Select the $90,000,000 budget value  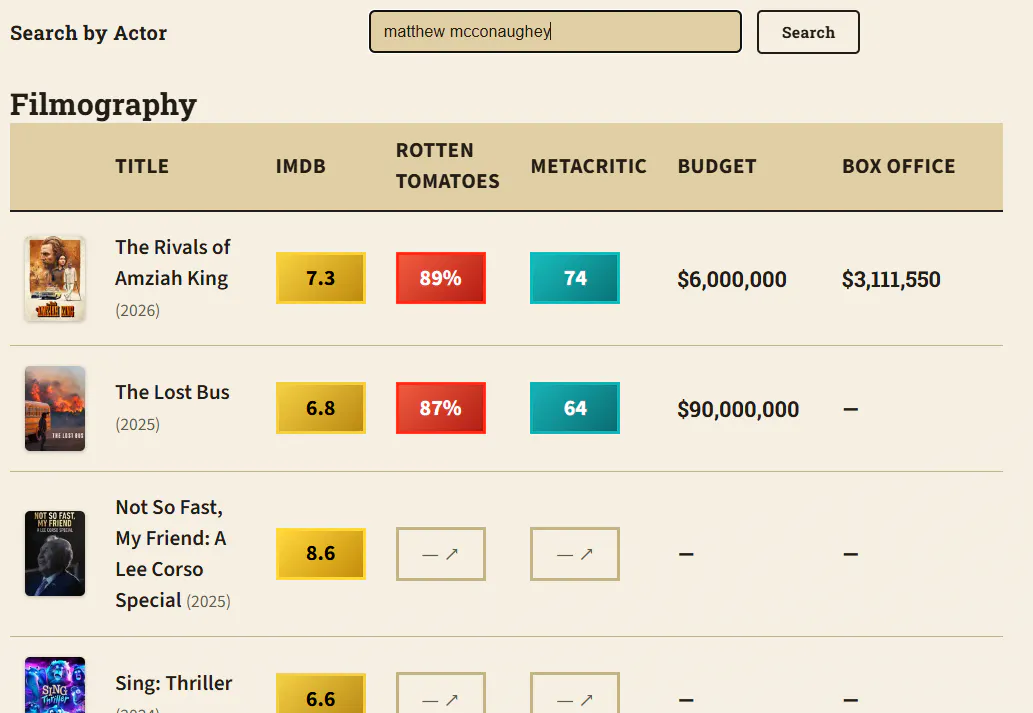click(x=738, y=409)
